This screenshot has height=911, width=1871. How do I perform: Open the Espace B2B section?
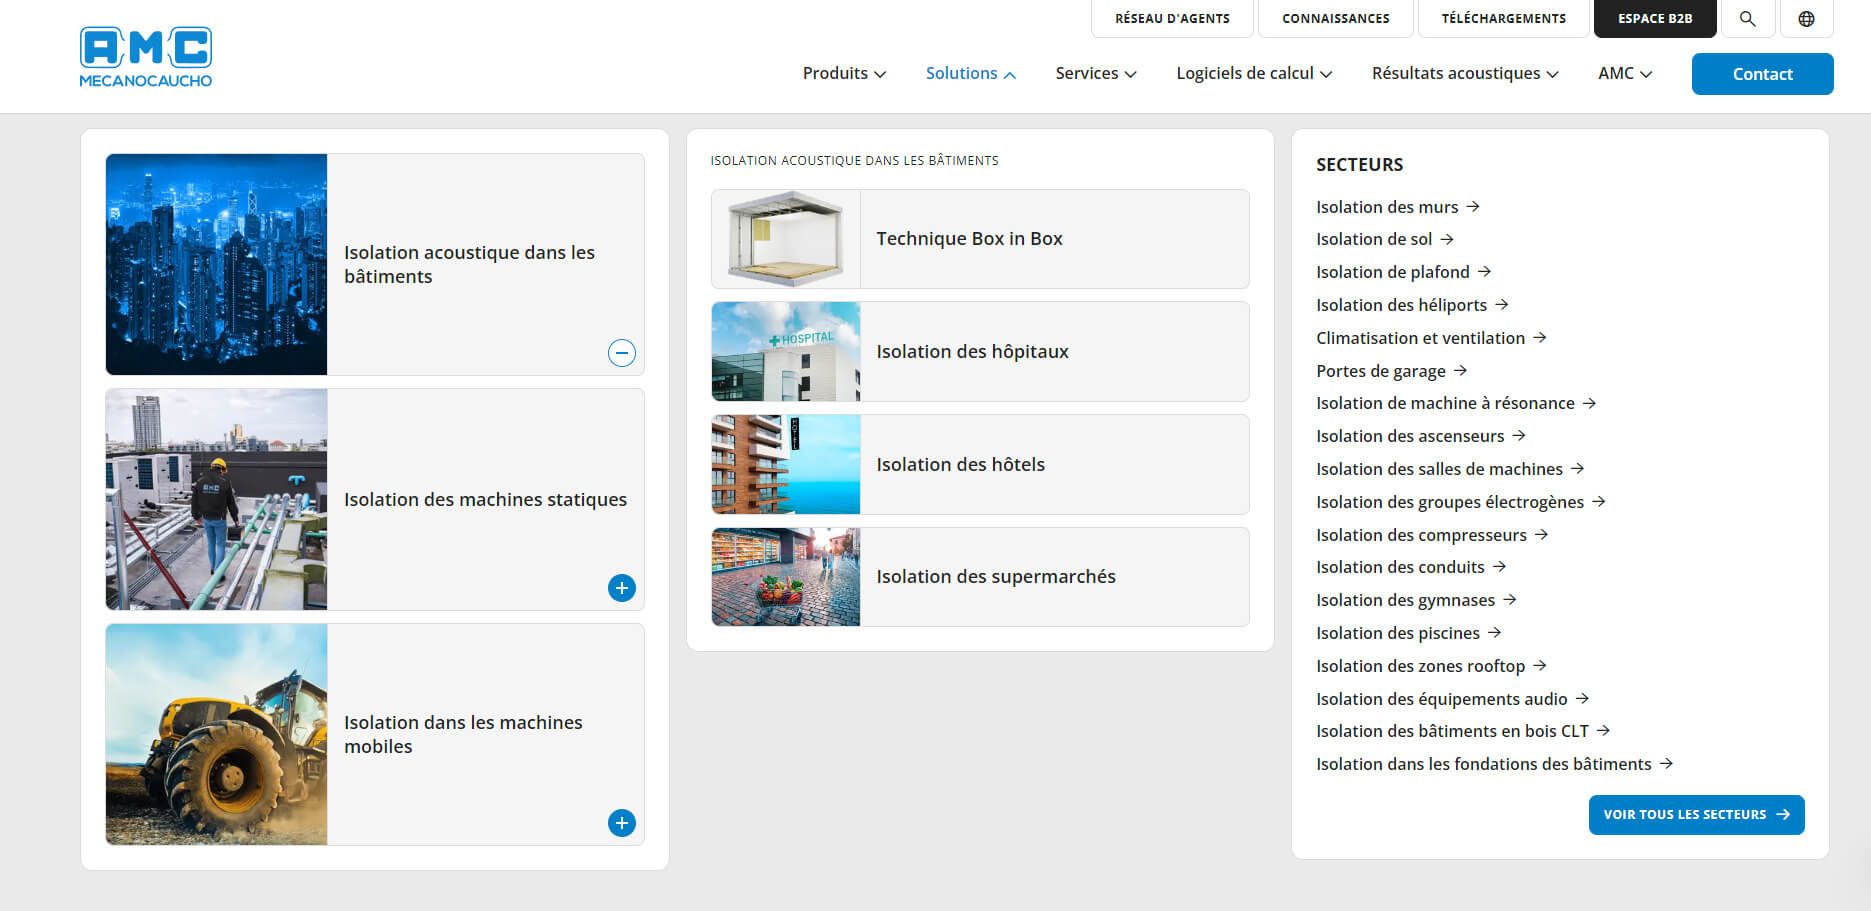click(1655, 19)
